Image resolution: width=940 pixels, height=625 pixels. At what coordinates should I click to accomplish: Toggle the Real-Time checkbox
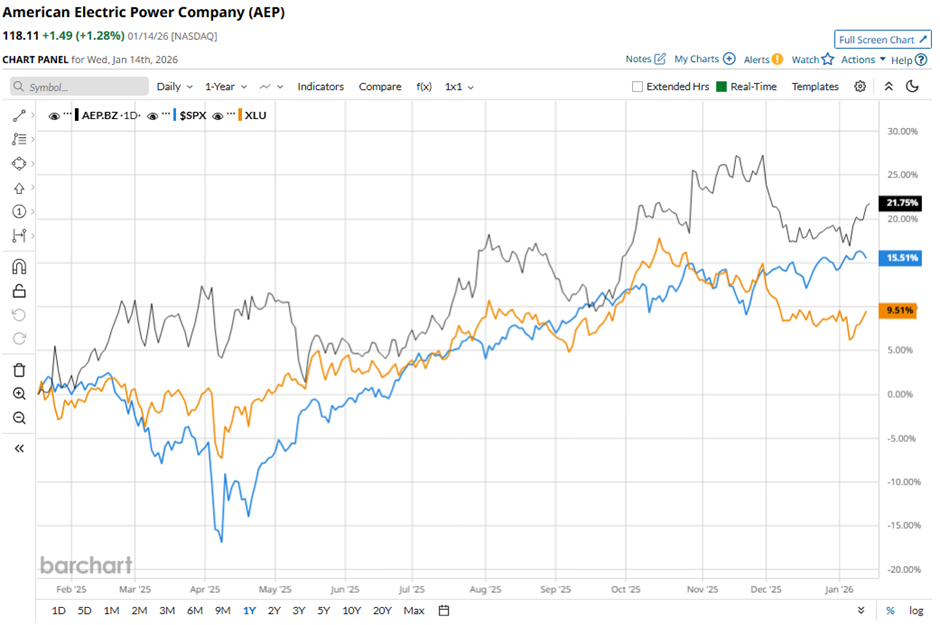point(721,87)
